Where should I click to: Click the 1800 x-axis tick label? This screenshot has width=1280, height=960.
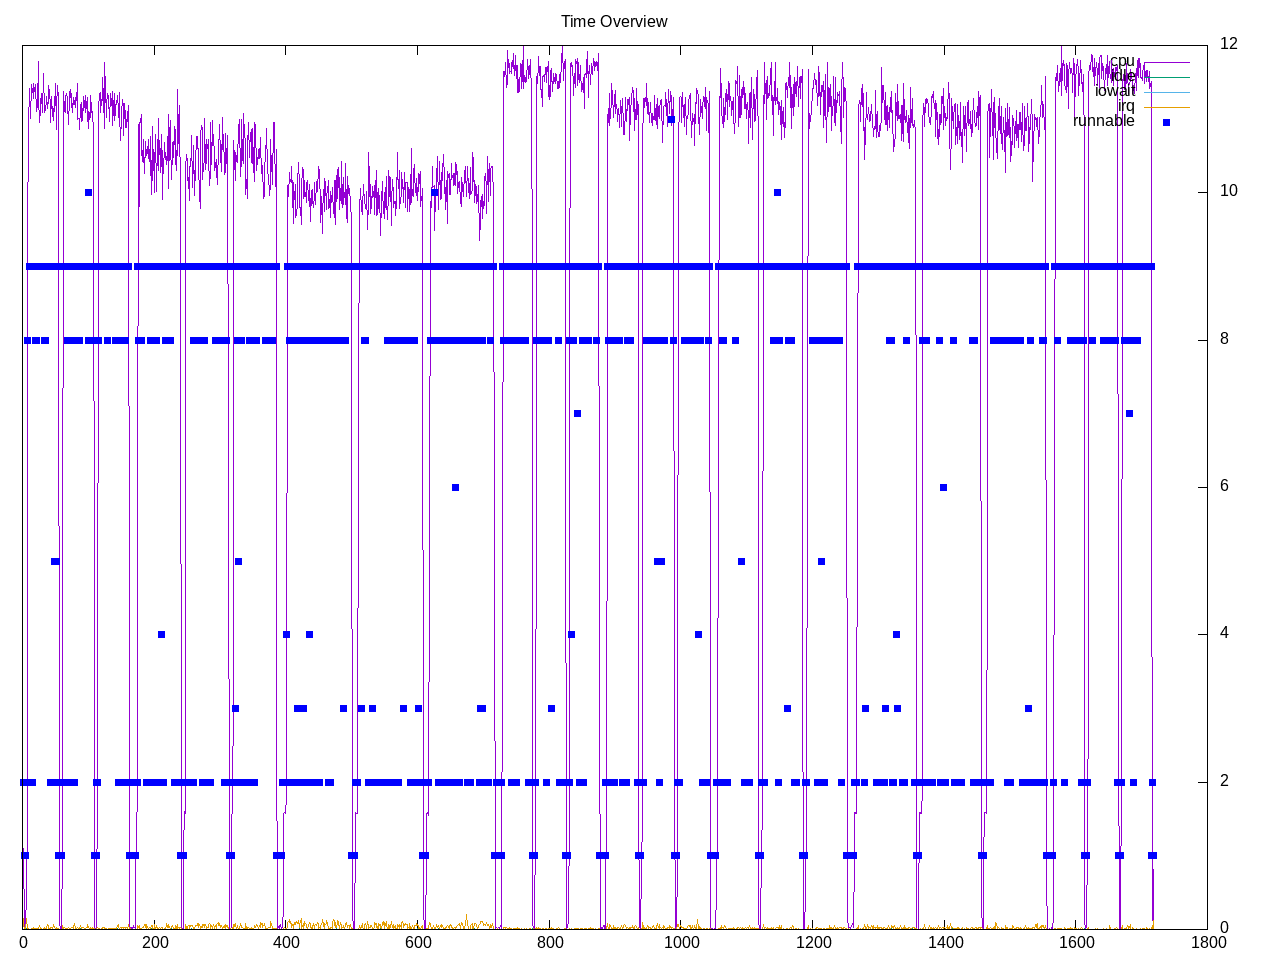[x=1207, y=942]
